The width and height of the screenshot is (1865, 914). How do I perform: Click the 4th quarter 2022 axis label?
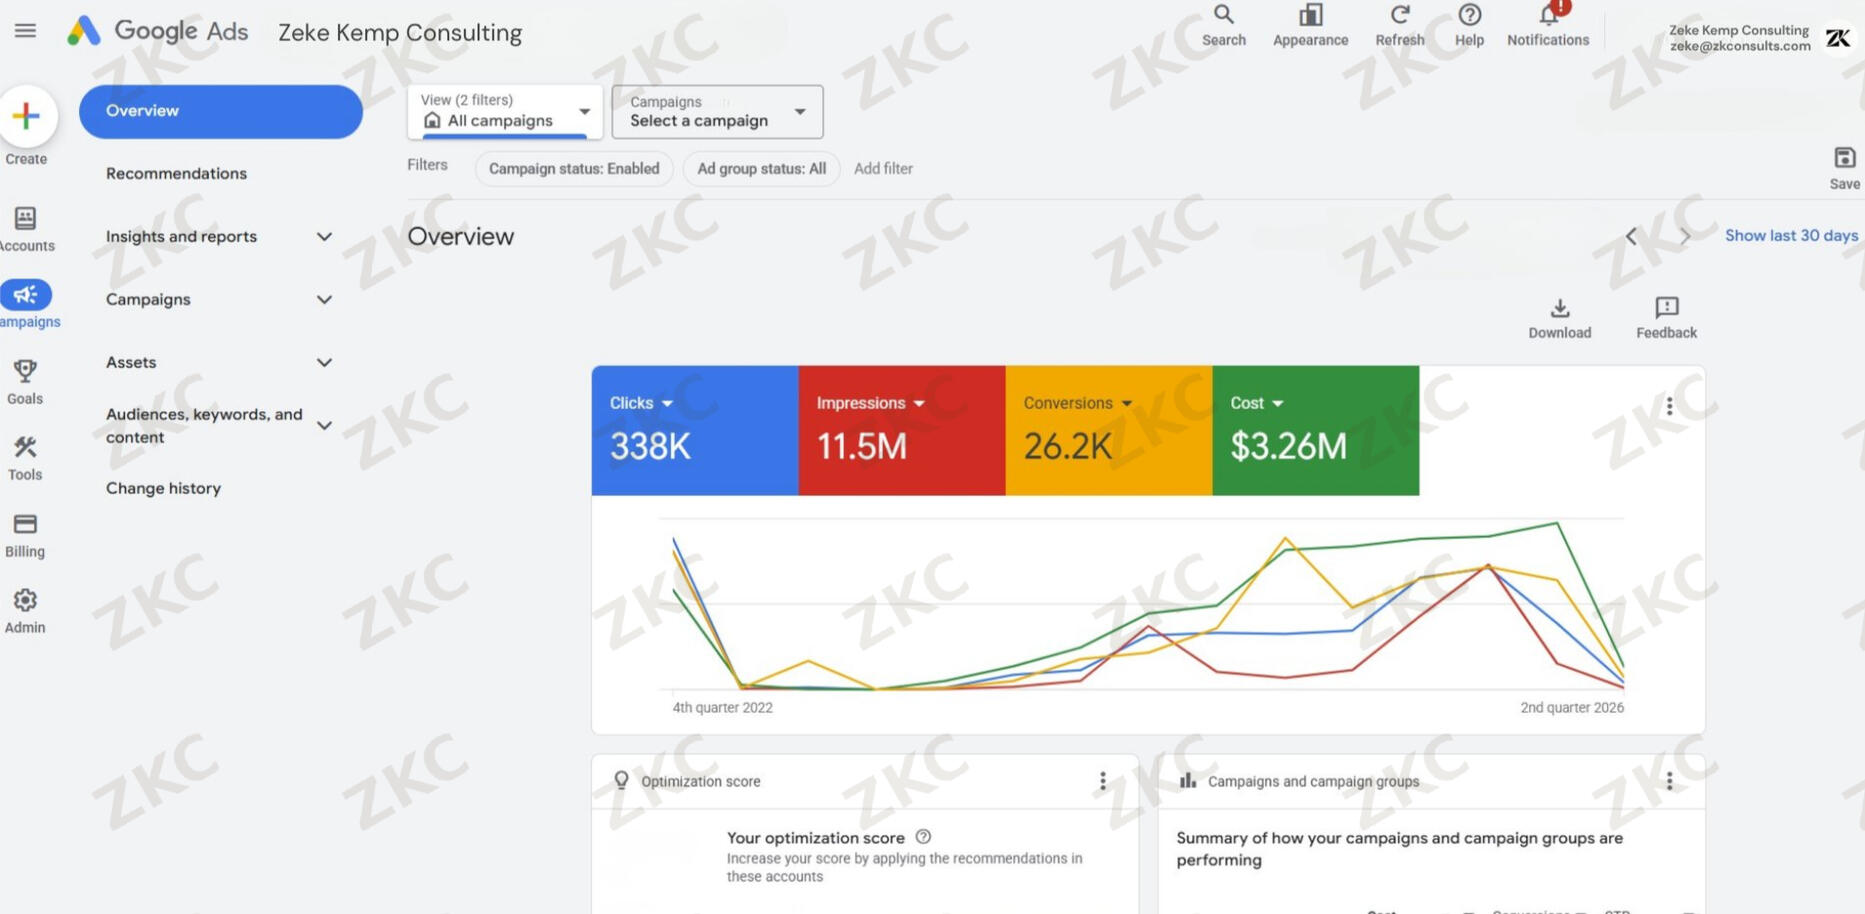pos(722,708)
